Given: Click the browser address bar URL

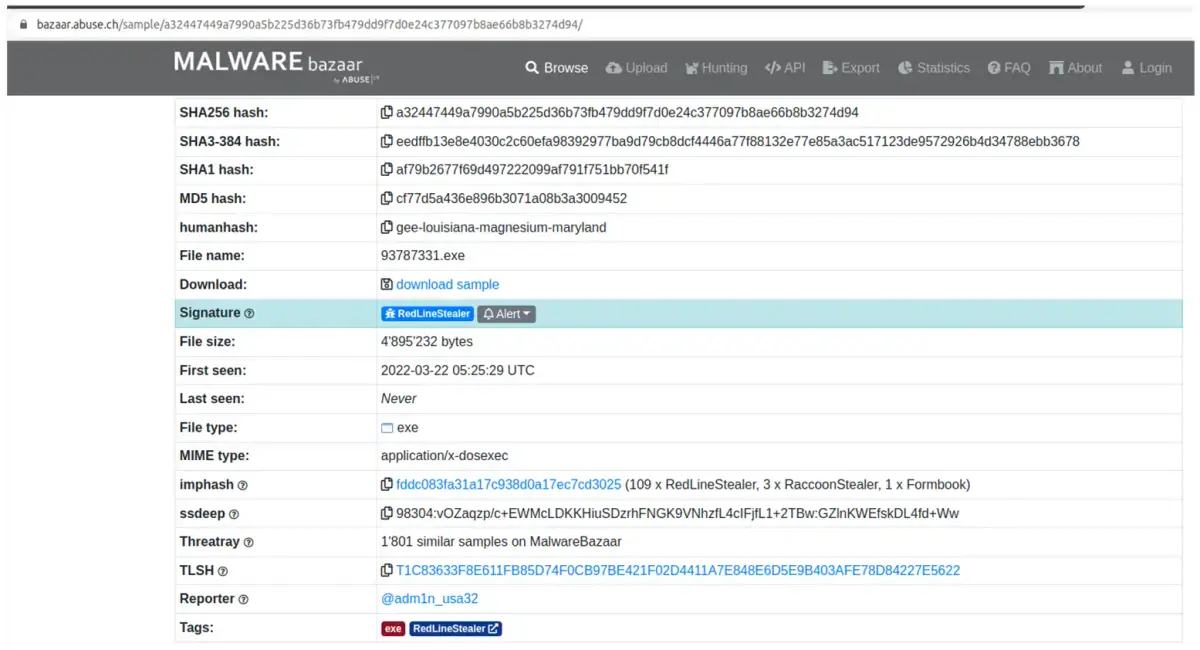Looking at the screenshot, I should (x=309, y=24).
